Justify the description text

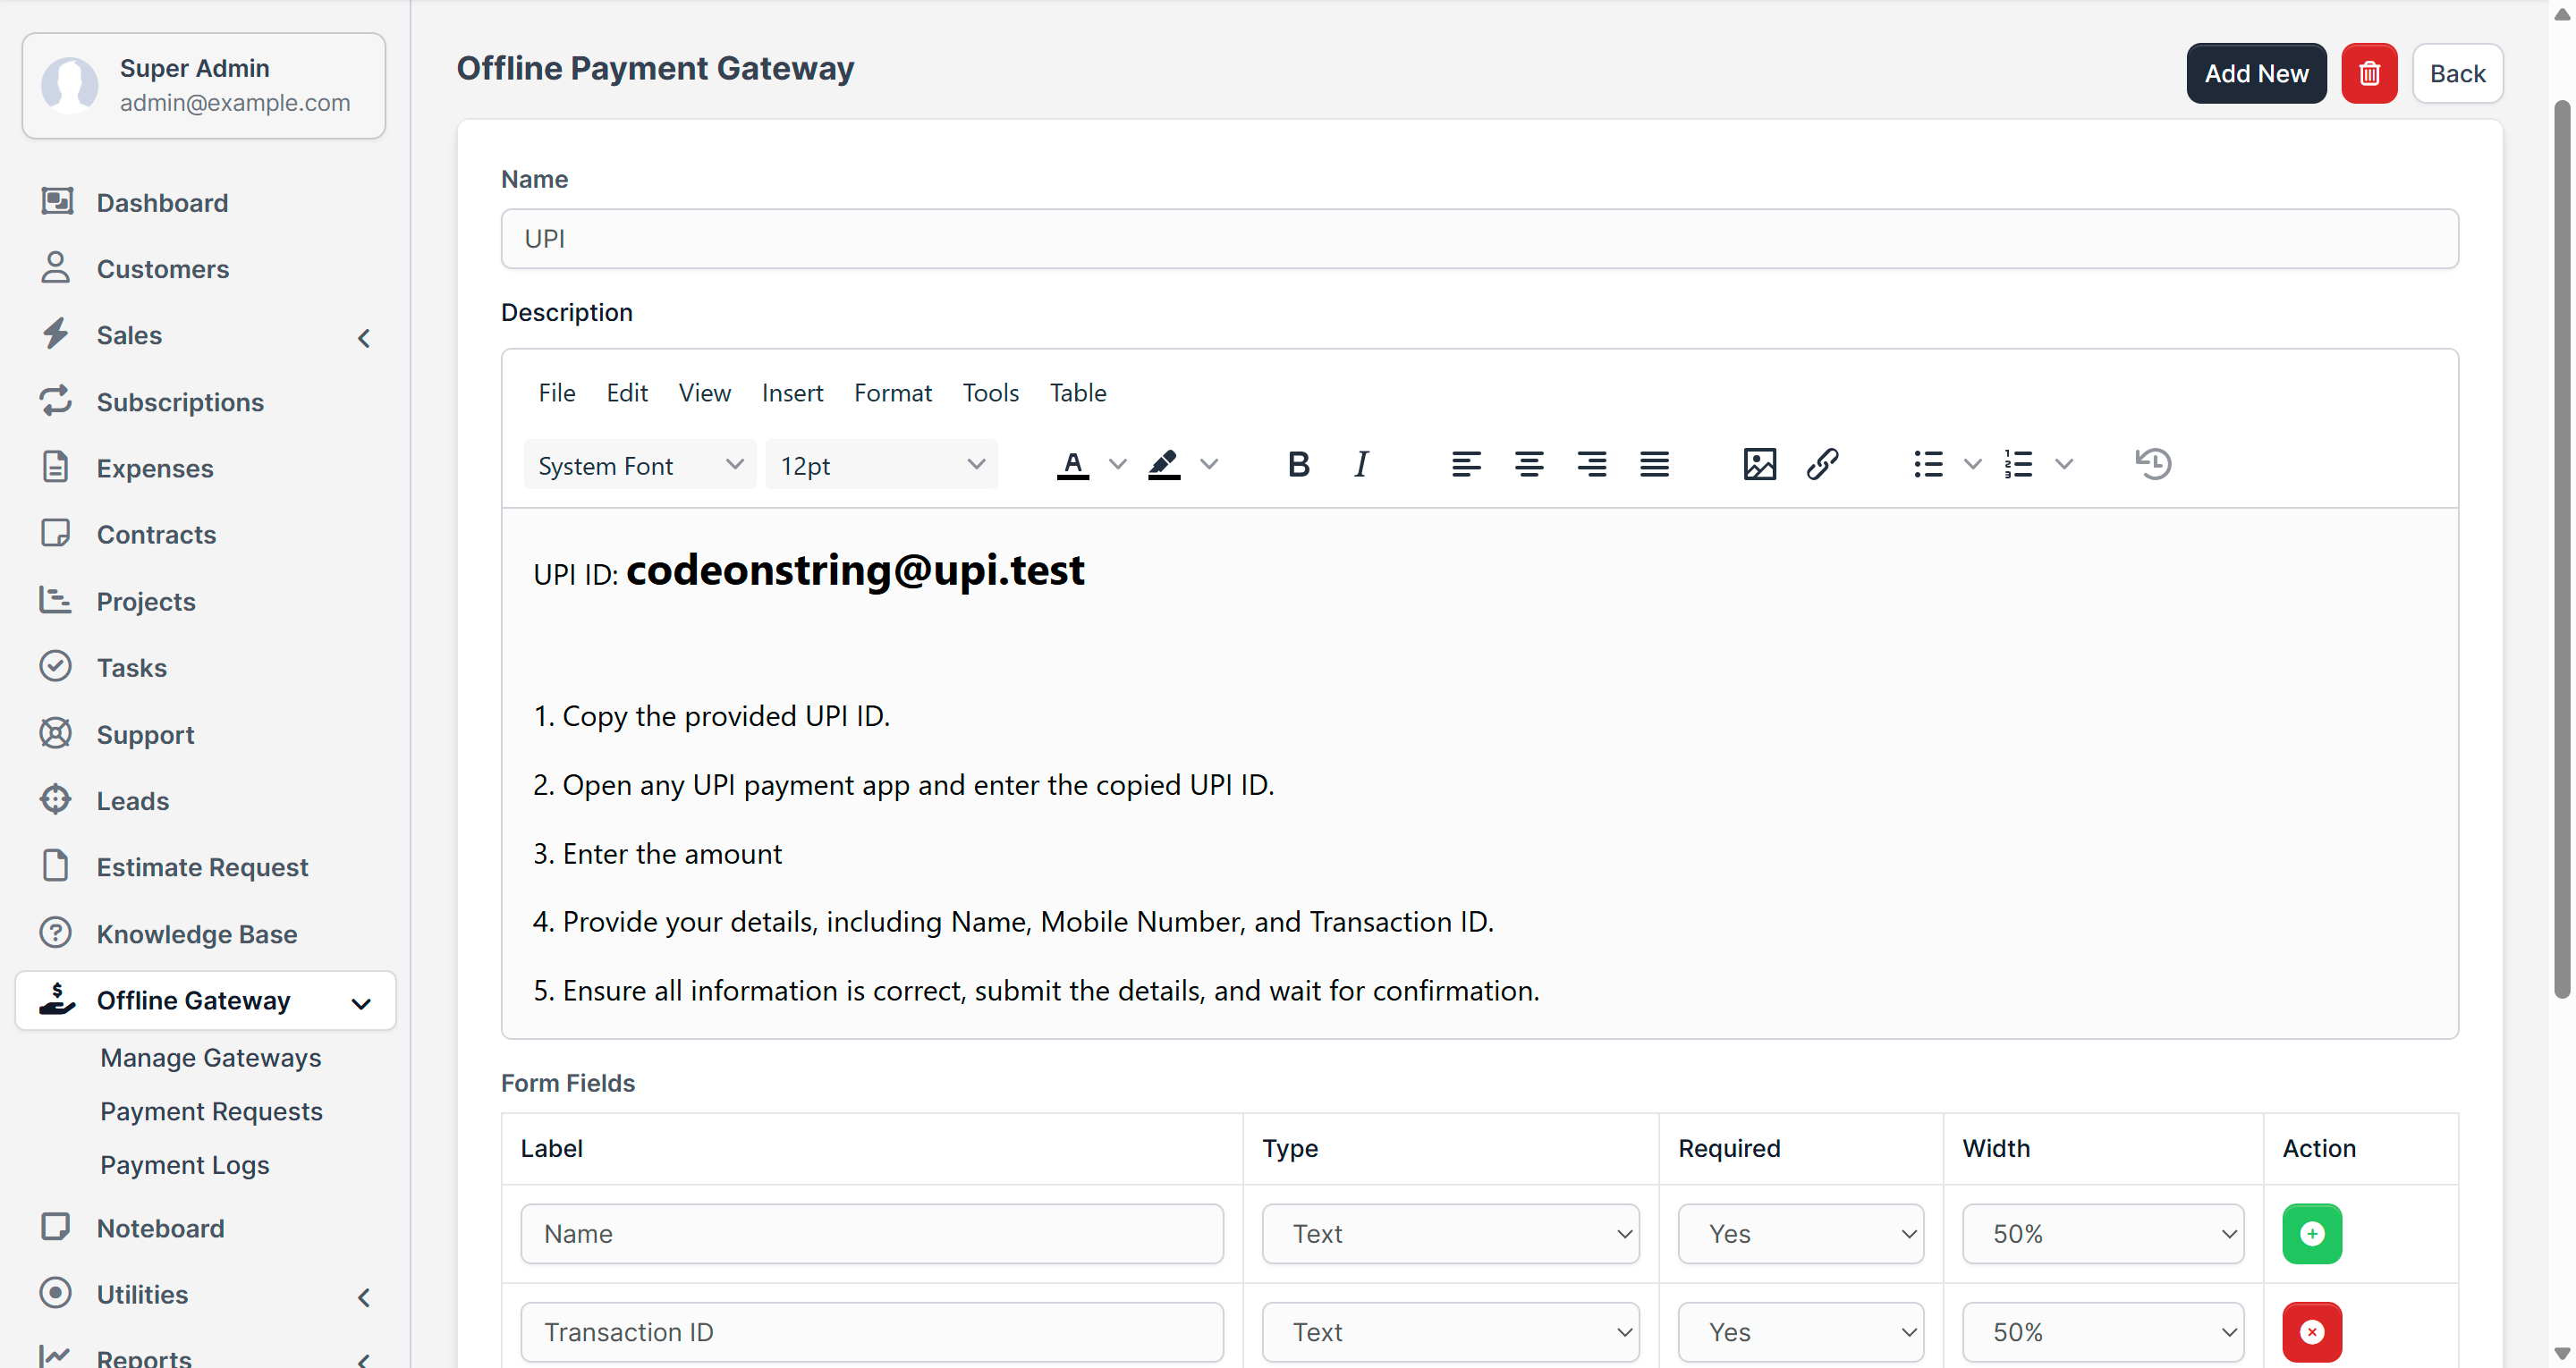(1654, 464)
